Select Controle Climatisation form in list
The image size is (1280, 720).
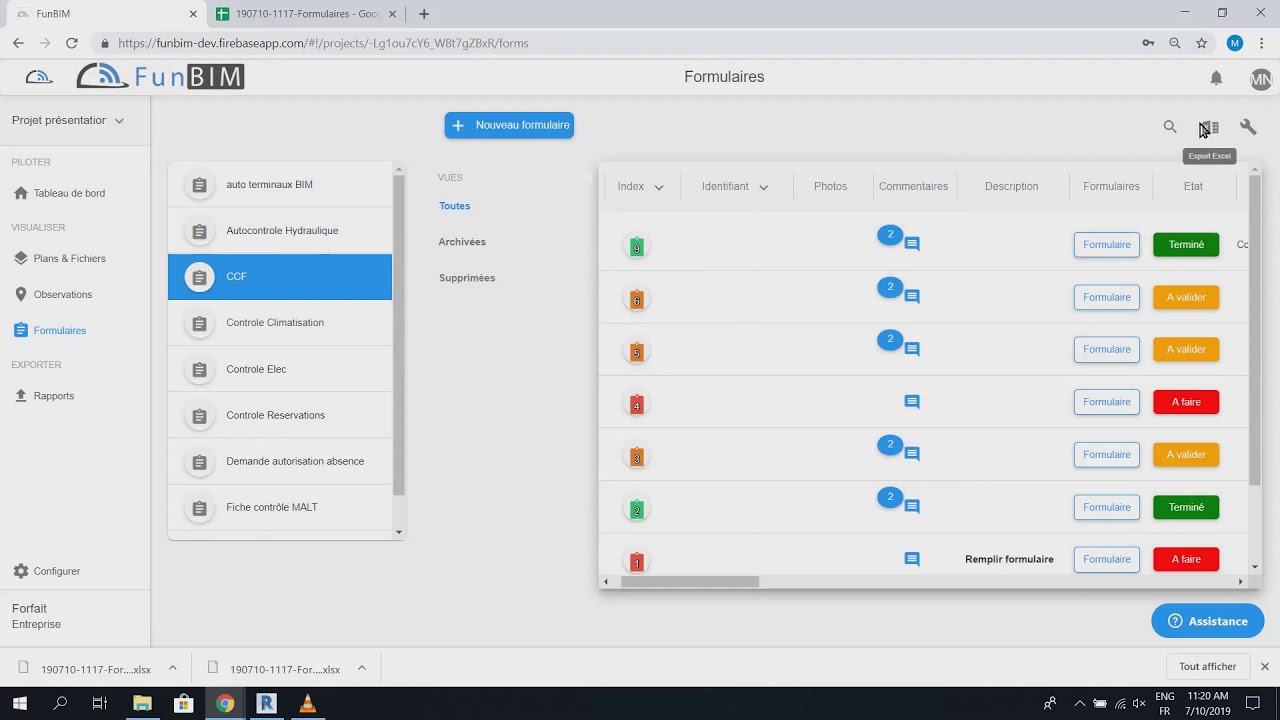tap(275, 323)
